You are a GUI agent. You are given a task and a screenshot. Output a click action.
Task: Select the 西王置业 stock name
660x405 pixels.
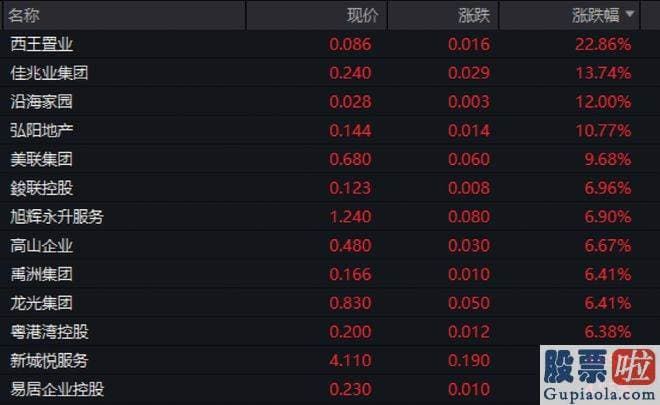[x=42, y=44]
